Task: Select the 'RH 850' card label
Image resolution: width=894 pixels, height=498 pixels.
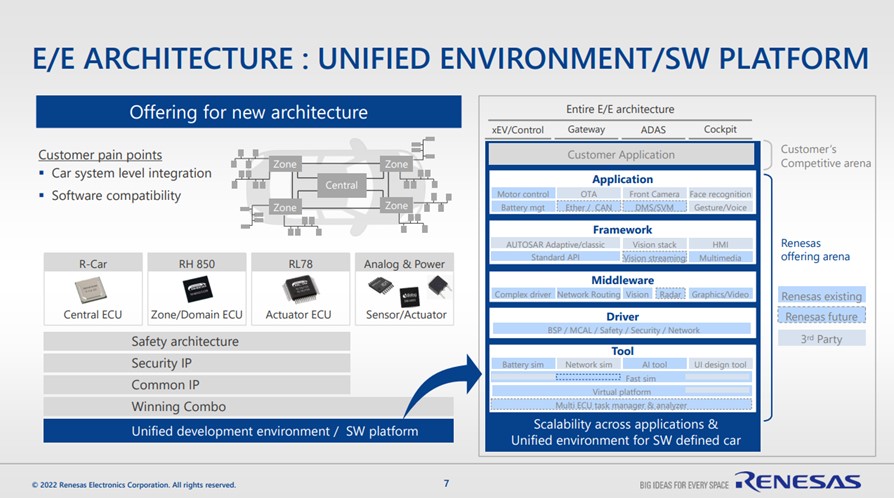Action: click(197, 264)
